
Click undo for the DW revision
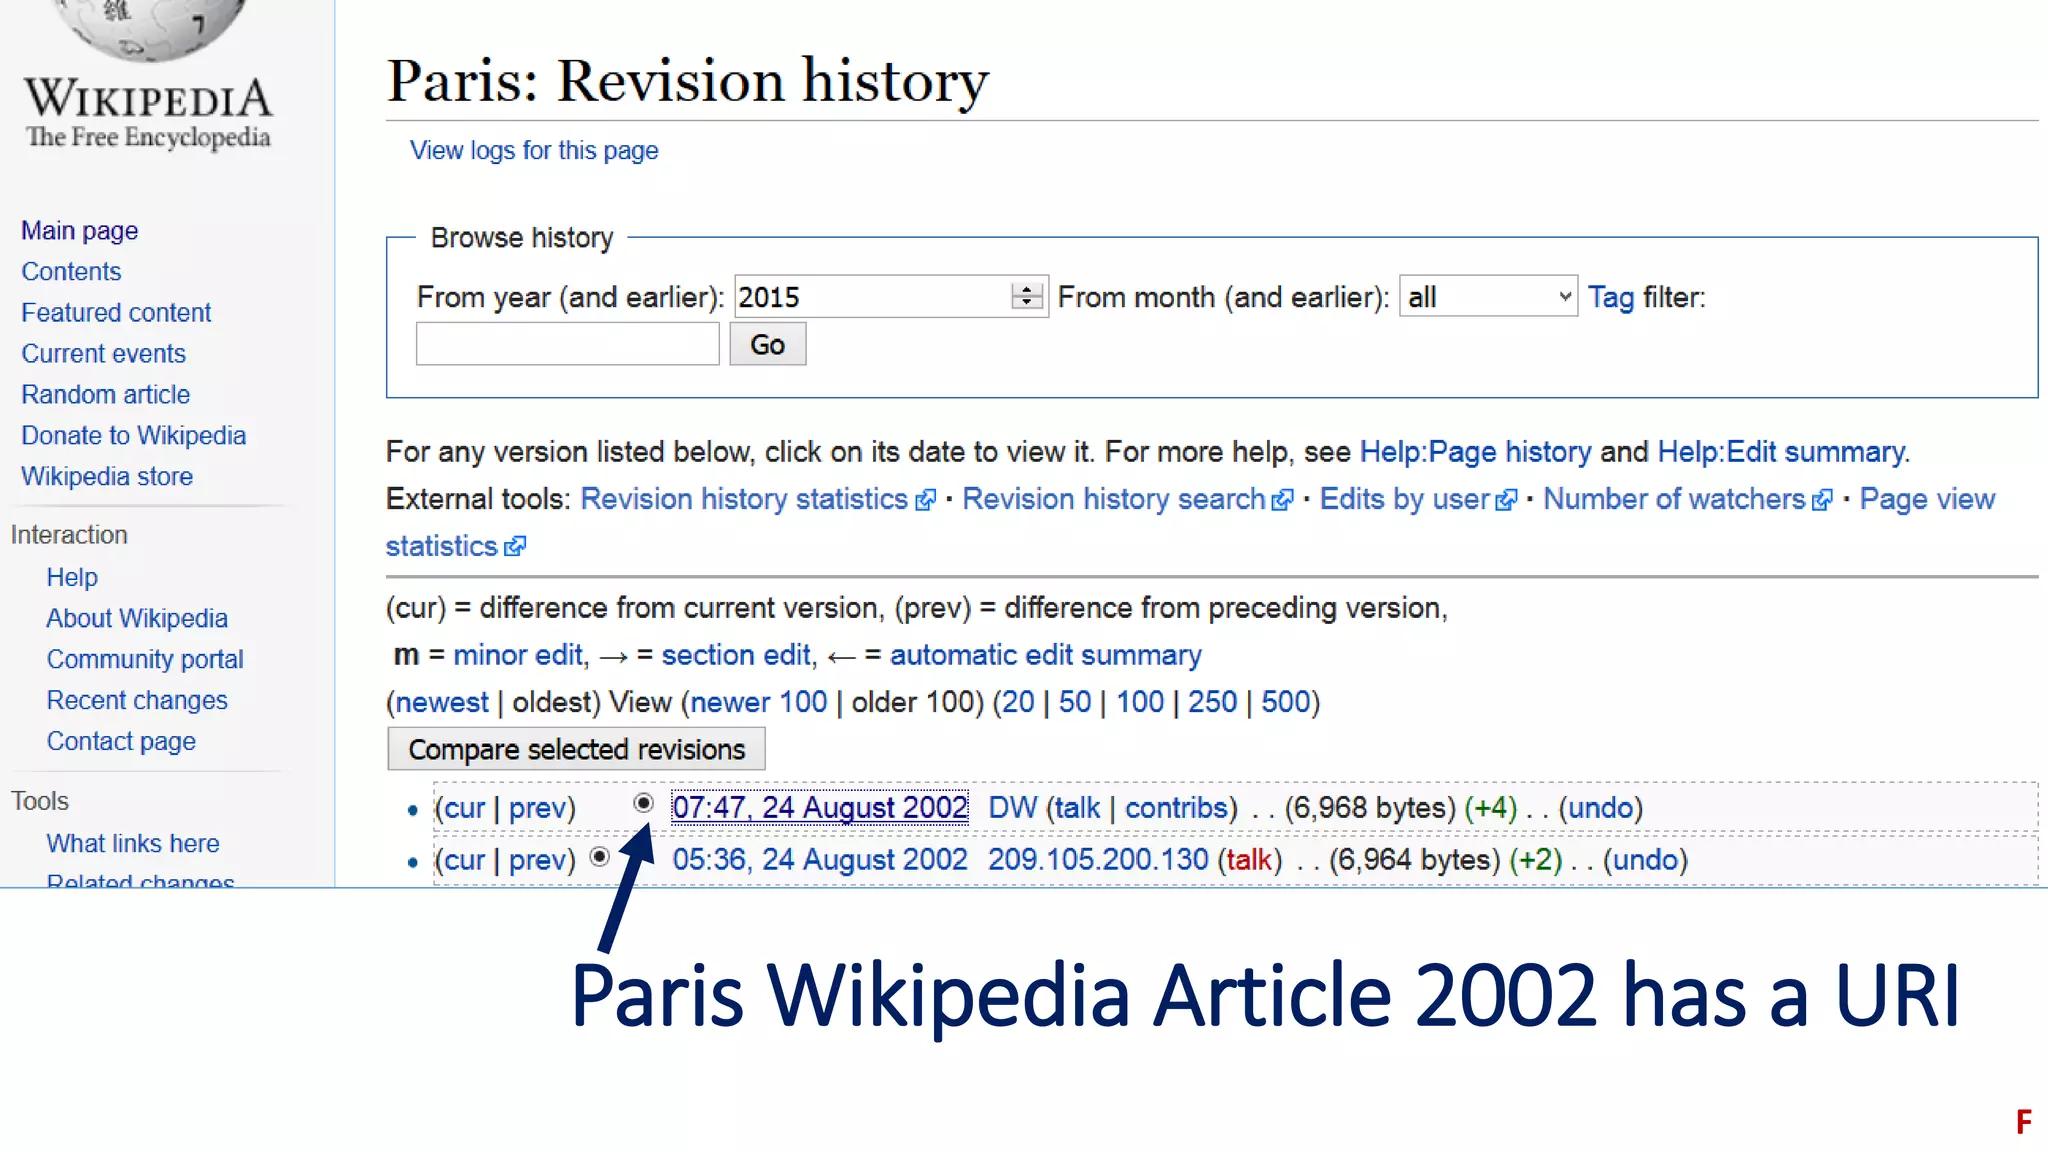pyautogui.click(x=1600, y=808)
